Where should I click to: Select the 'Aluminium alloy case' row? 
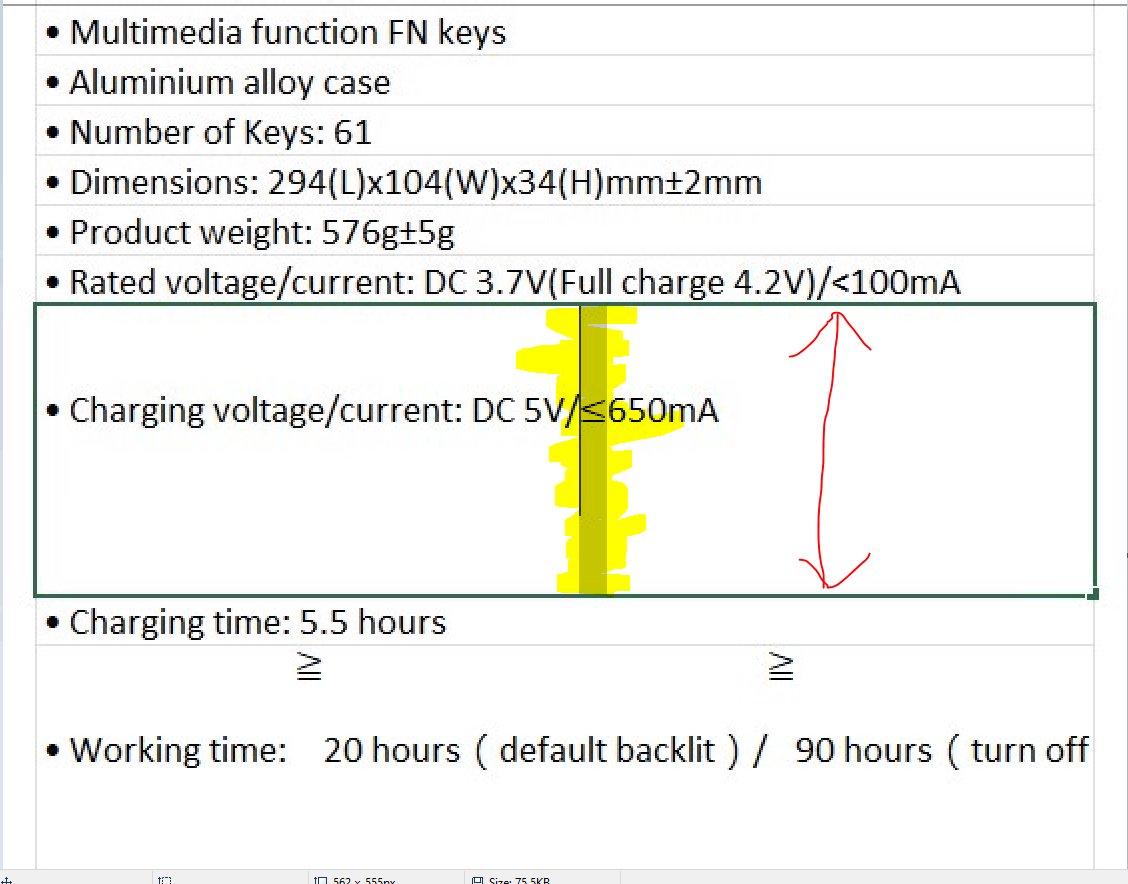[564, 81]
